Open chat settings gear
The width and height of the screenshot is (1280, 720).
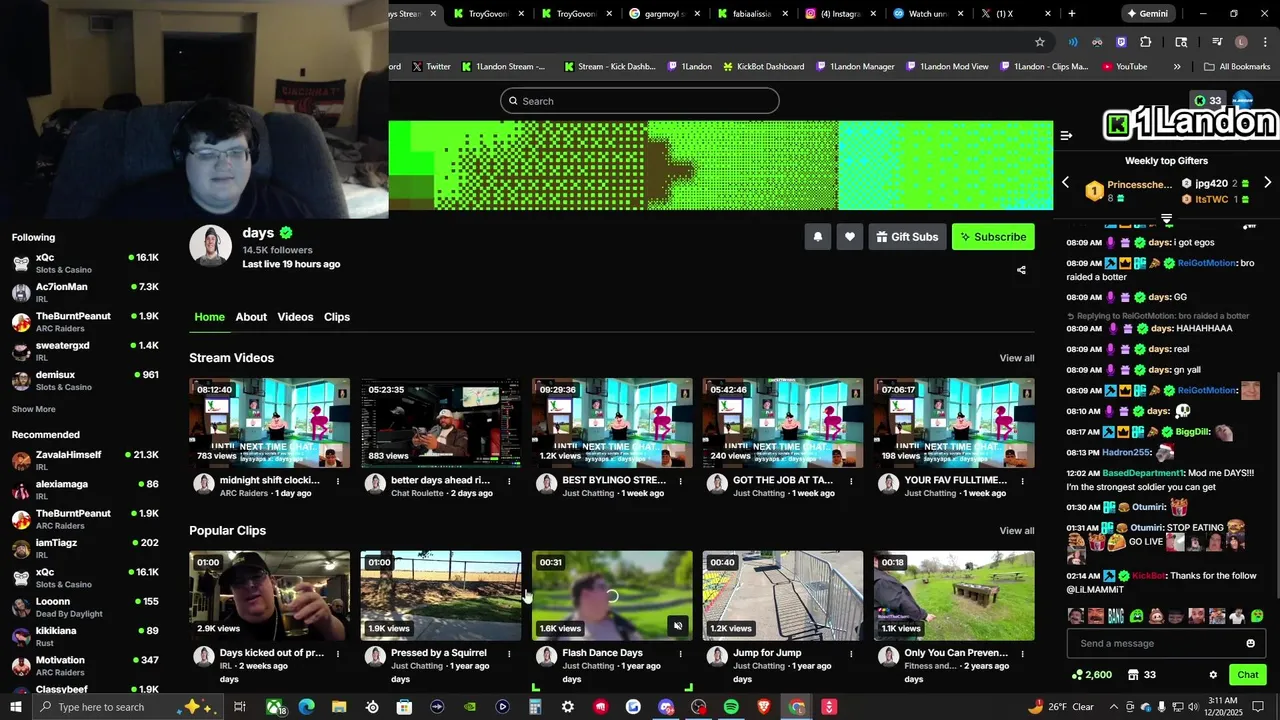pyautogui.click(x=1213, y=675)
